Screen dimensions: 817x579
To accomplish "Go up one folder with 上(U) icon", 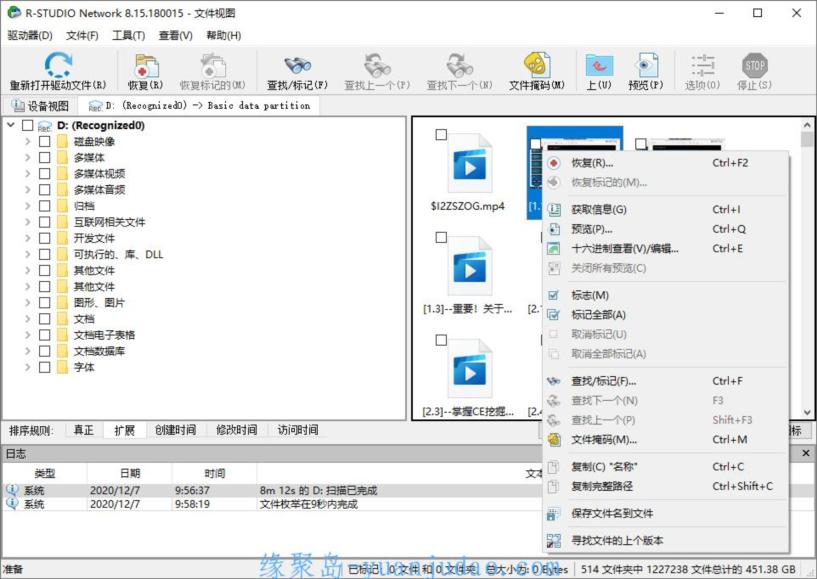I will click(x=599, y=65).
